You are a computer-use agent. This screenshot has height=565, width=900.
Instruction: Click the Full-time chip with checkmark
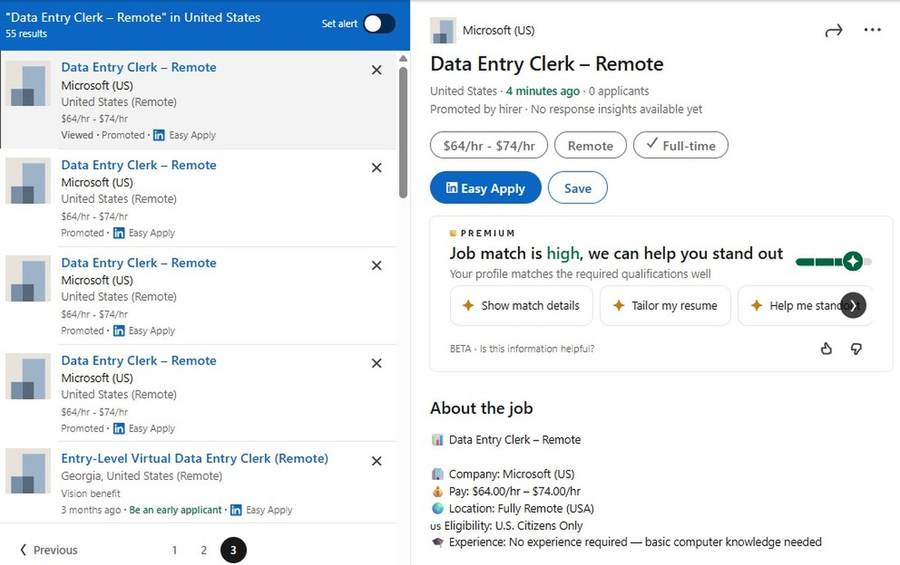(681, 145)
